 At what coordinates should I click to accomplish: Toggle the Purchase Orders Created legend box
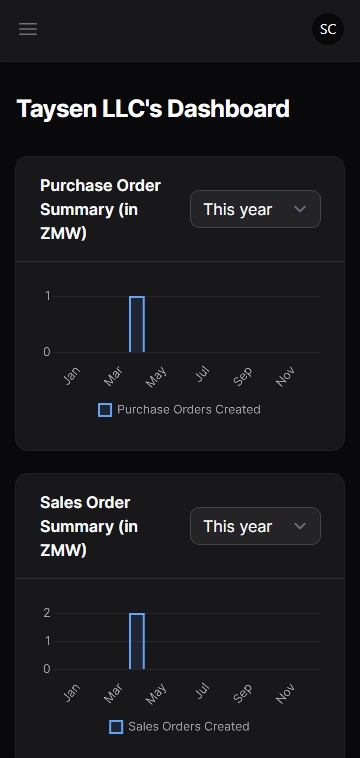(x=105, y=410)
